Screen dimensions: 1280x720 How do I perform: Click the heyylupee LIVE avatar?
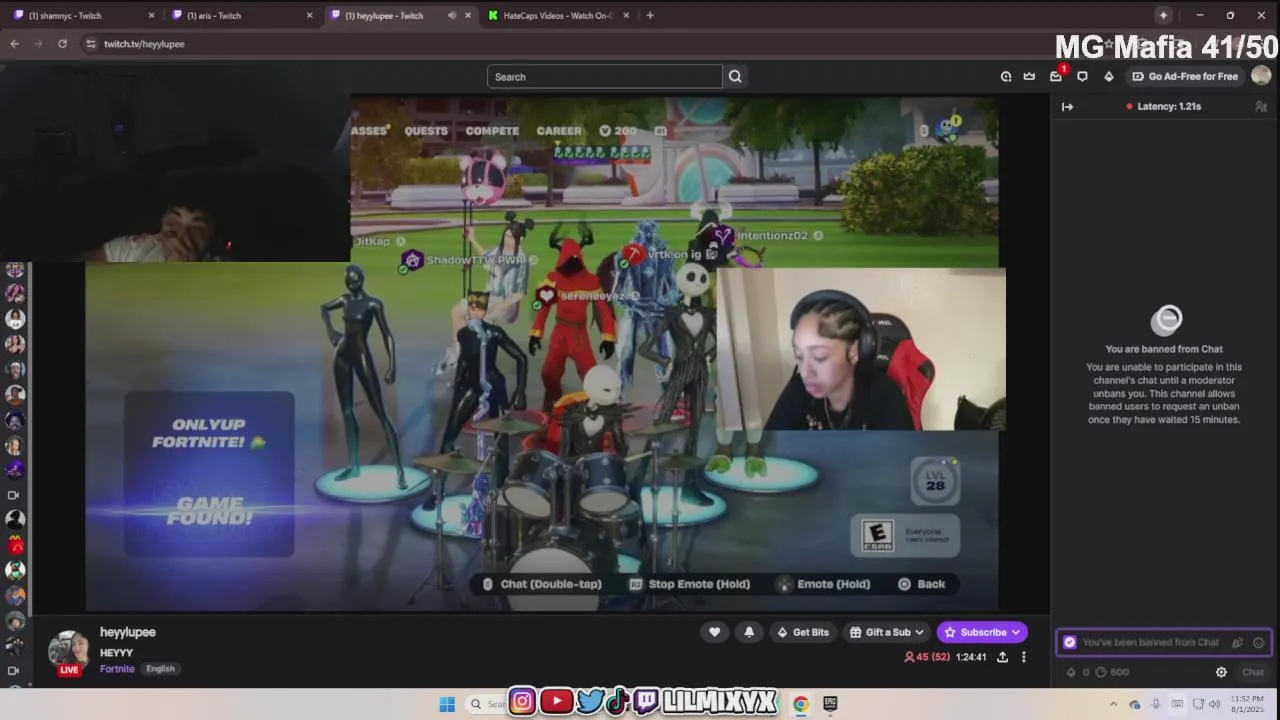coord(68,651)
